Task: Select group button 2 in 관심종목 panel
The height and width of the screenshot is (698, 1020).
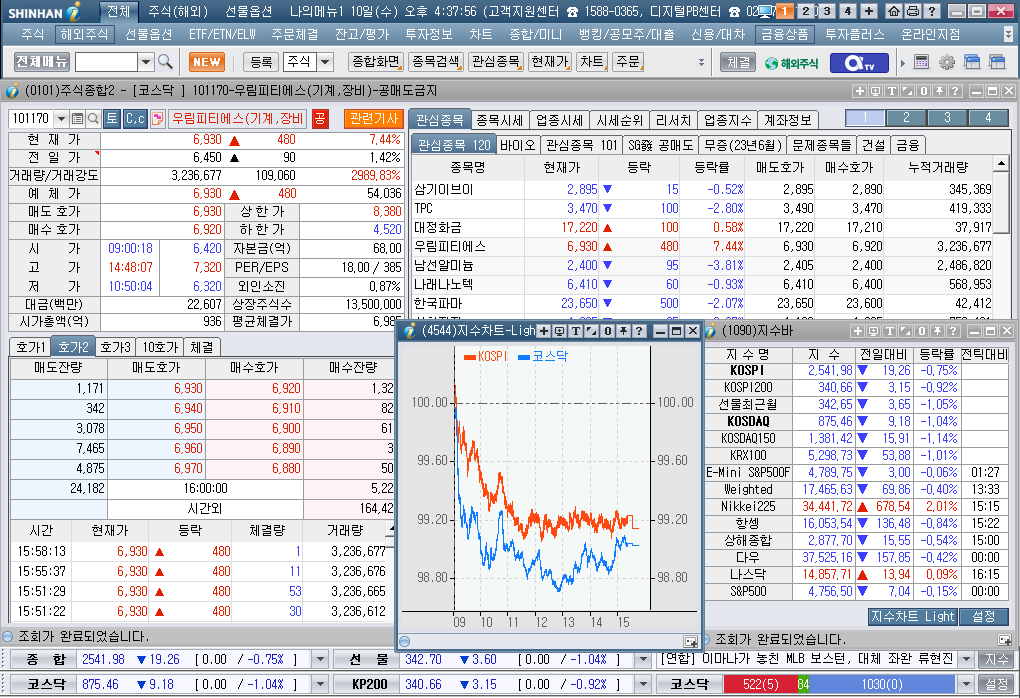Action: pyautogui.click(x=906, y=118)
